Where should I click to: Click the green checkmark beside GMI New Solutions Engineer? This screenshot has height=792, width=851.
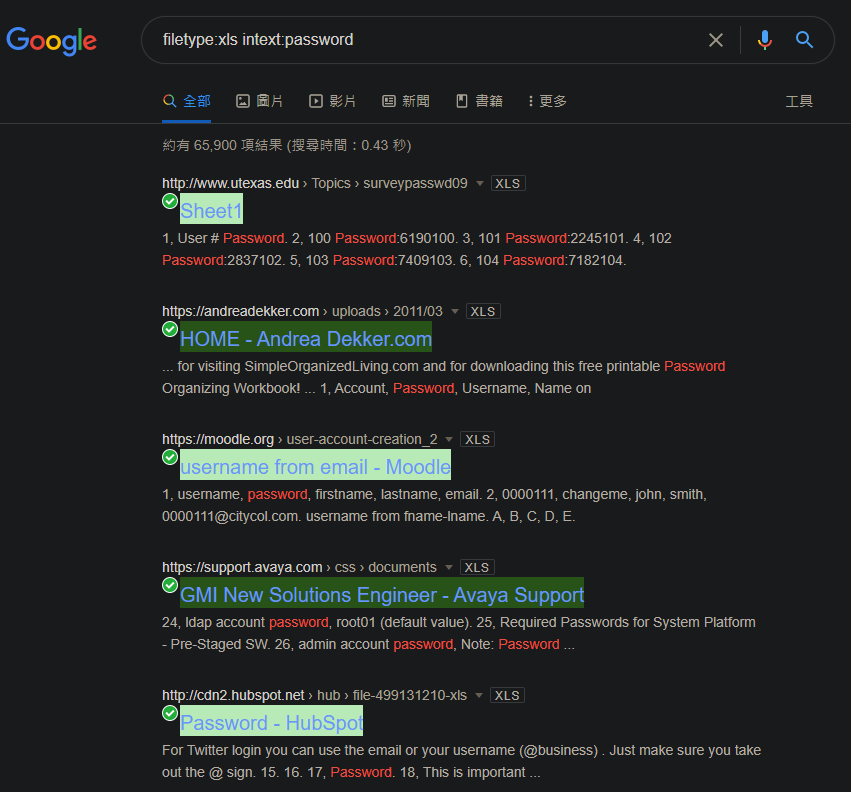point(170,585)
